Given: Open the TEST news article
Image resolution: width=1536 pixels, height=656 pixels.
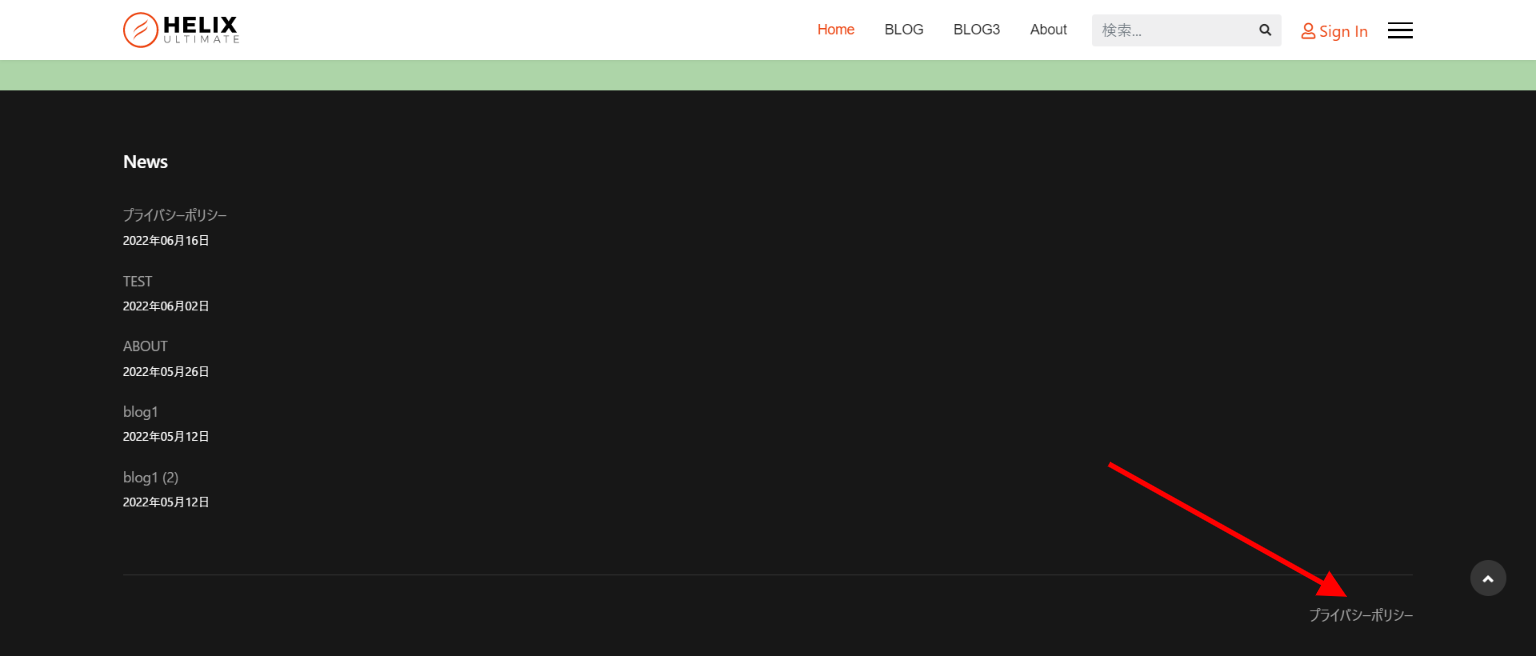Looking at the screenshot, I should [137, 281].
